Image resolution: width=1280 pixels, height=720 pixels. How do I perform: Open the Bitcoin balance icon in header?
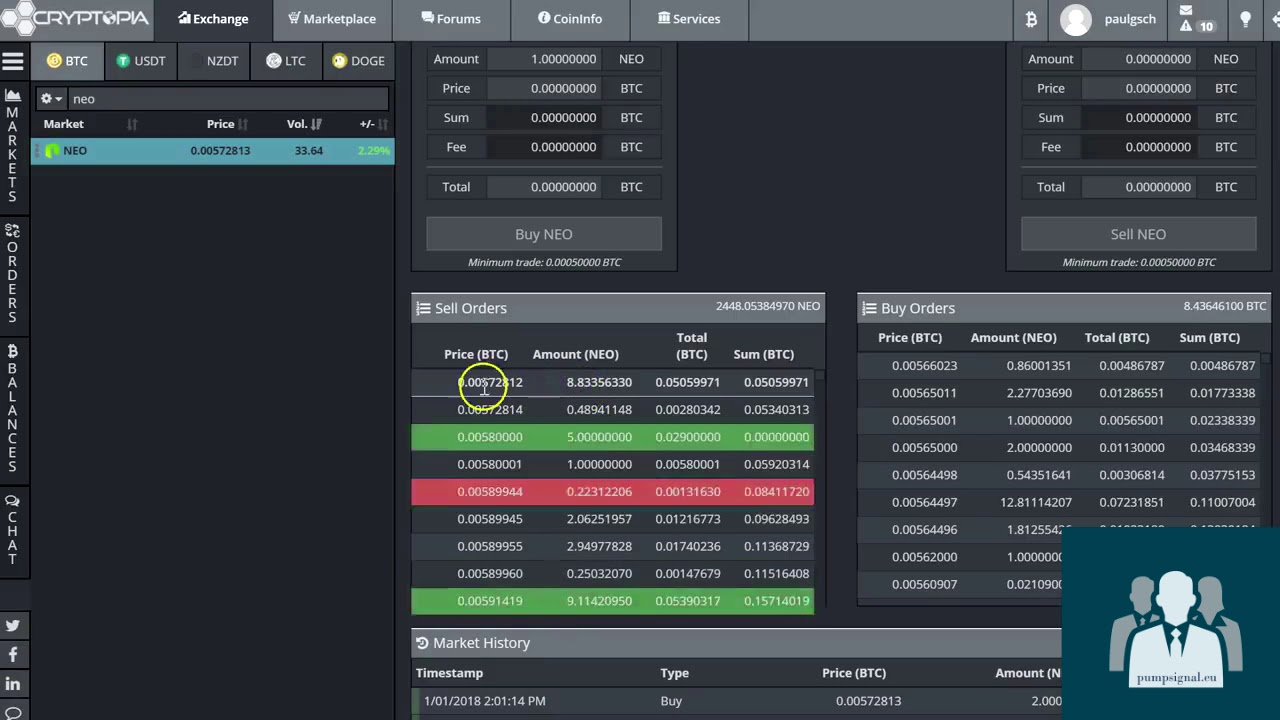pyautogui.click(x=1031, y=19)
